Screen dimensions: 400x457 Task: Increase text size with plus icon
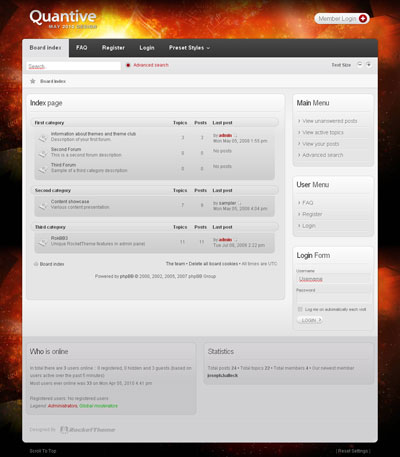[369, 64]
